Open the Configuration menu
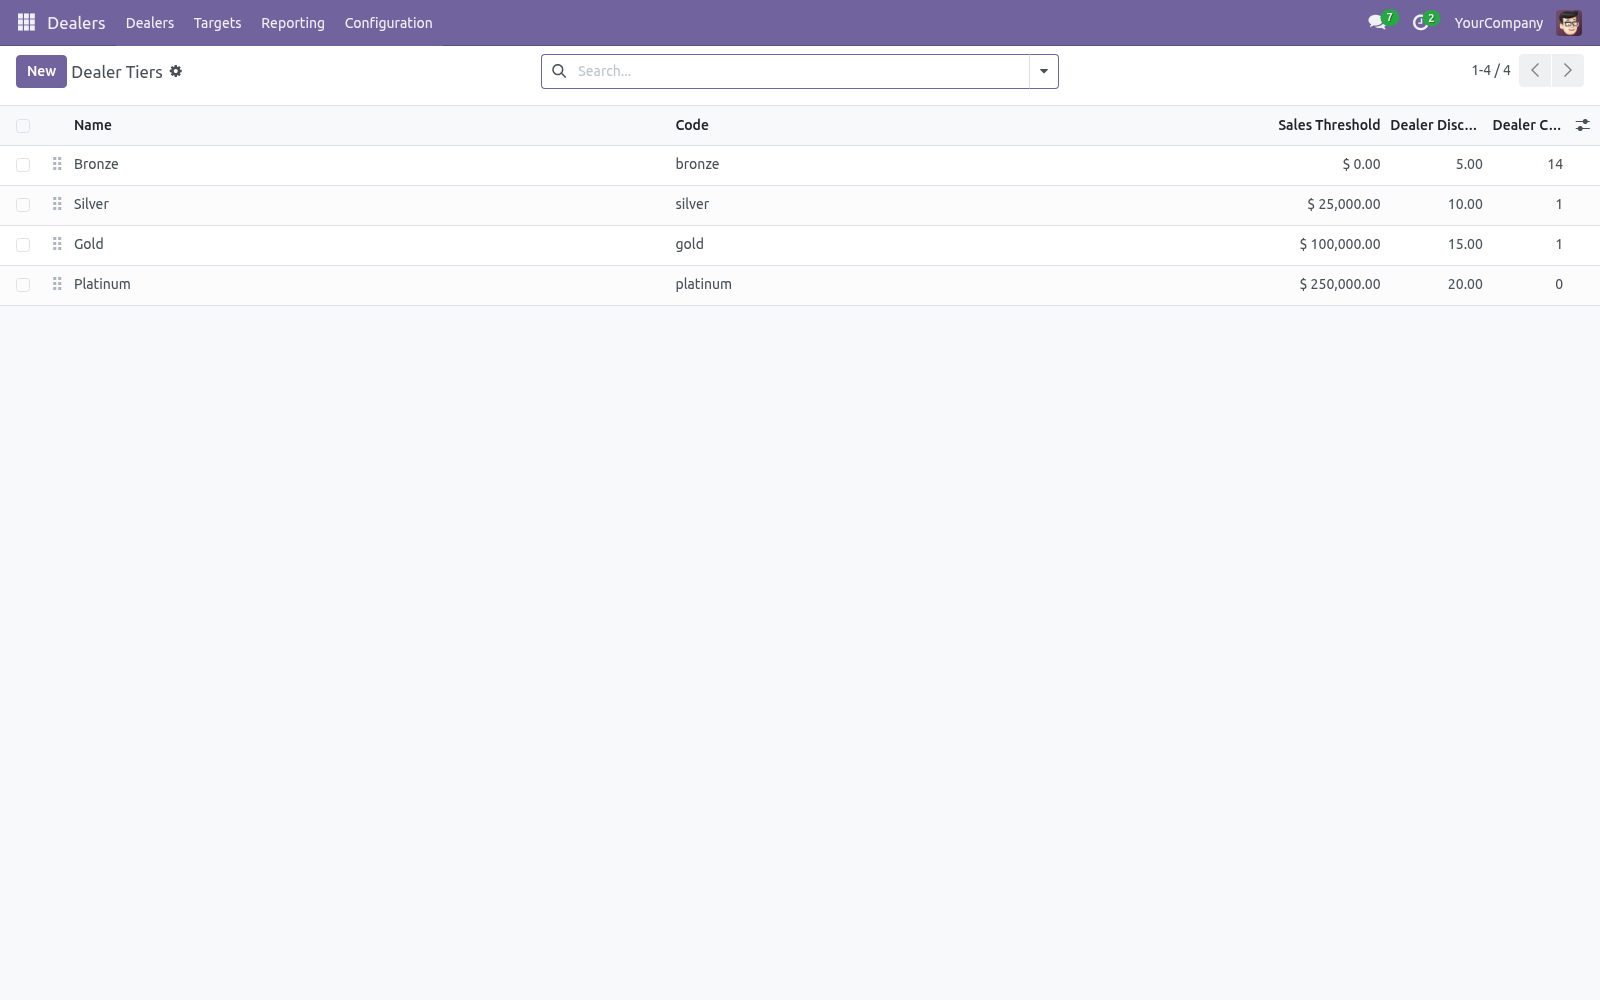Image resolution: width=1600 pixels, height=1000 pixels. point(388,23)
